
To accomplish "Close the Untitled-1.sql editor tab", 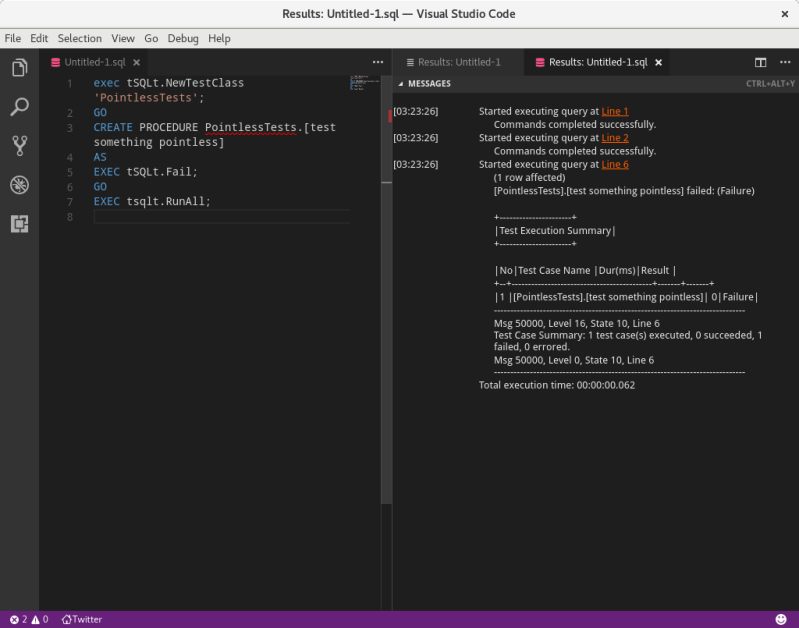I will [137, 62].
